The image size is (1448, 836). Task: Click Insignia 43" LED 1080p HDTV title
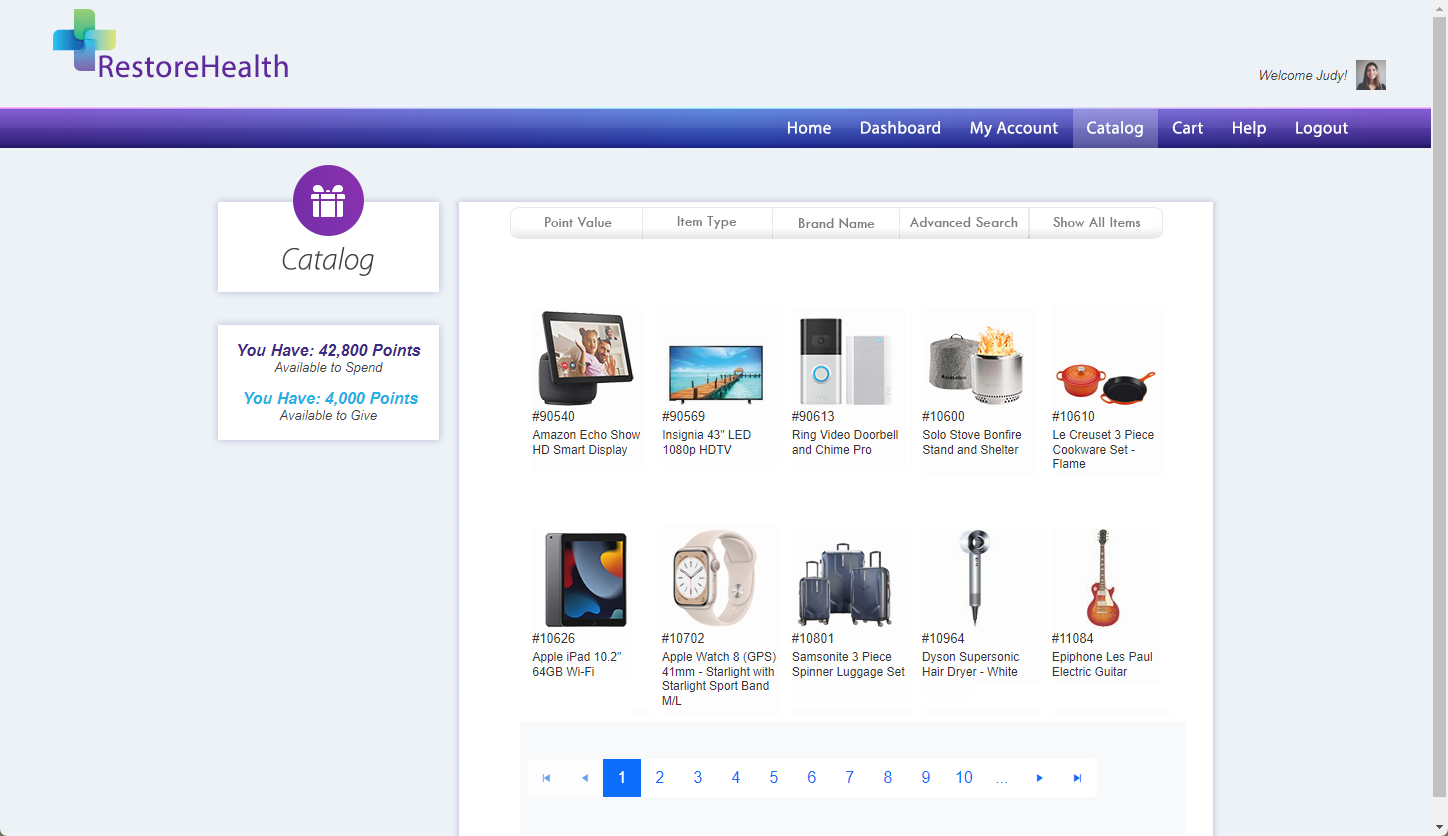point(706,443)
